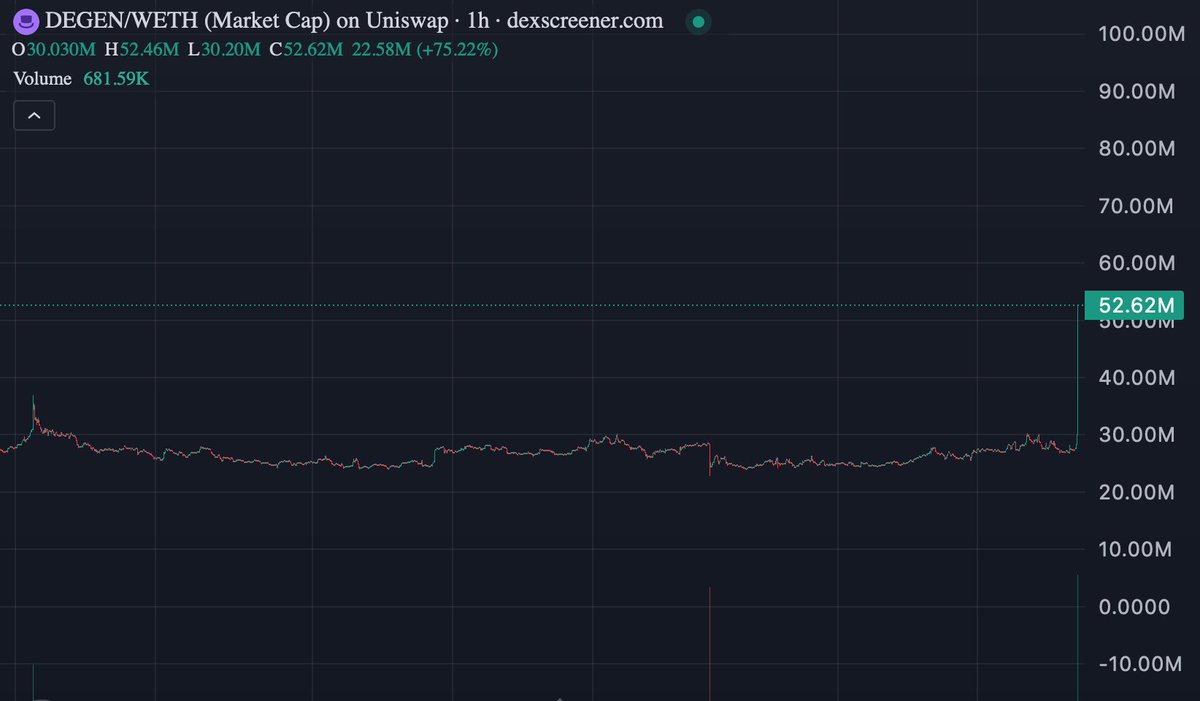The height and width of the screenshot is (701, 1200).
Task: Click the 52.62M current price label
Action: (1134, 305)
